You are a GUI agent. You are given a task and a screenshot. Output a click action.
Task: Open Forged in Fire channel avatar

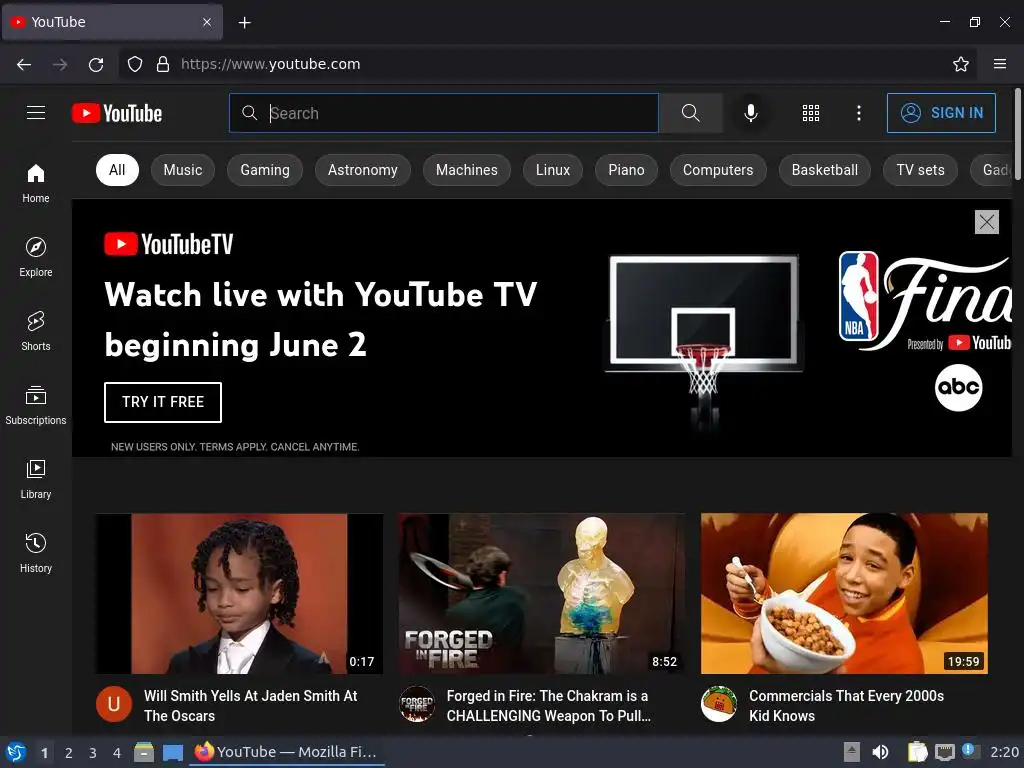point(417,704)
